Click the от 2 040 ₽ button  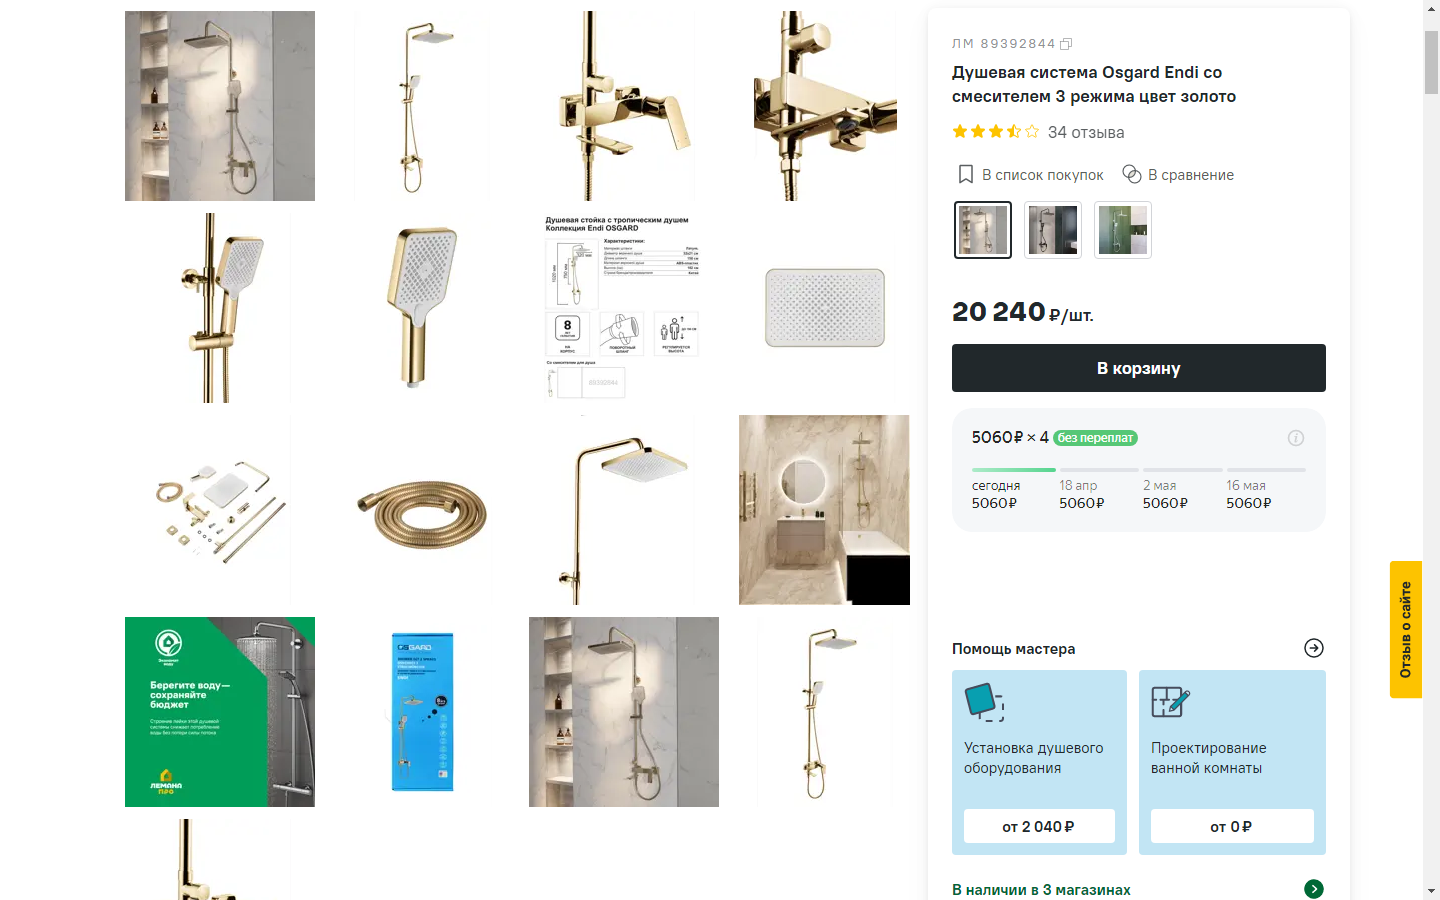[x=1039, y=826]
